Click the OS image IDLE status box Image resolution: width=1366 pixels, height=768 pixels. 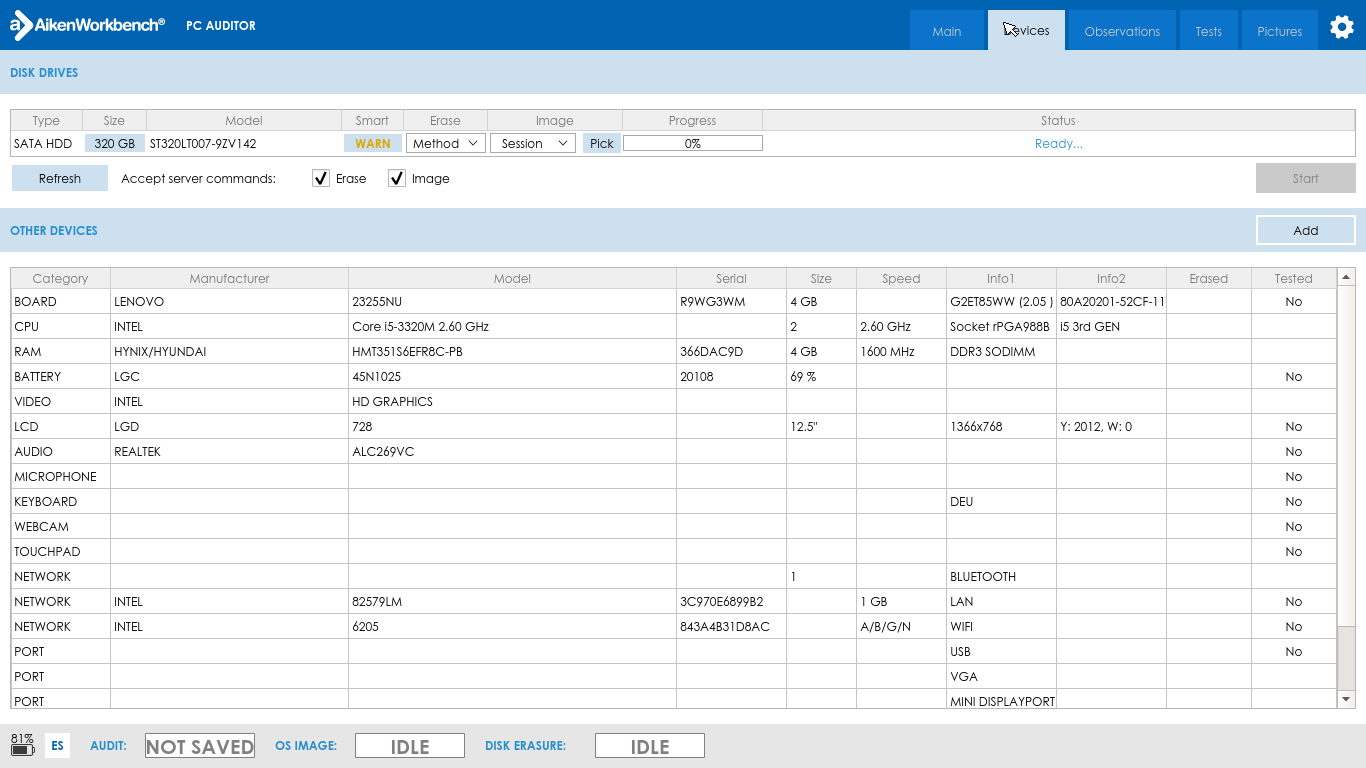tap(410, 745)
